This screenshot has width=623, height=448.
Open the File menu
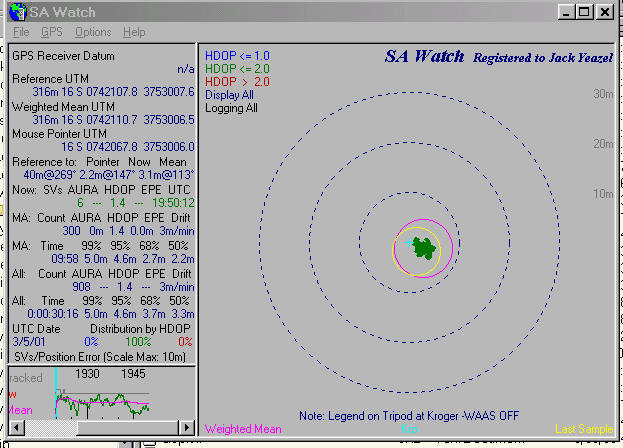click(21, 32)
